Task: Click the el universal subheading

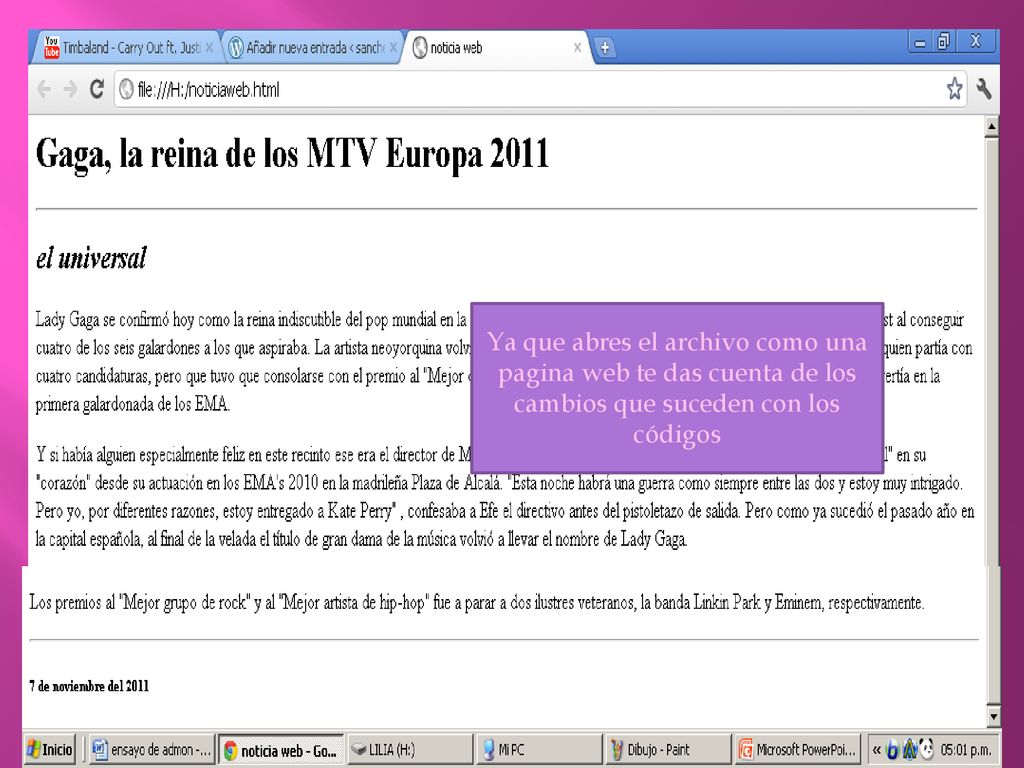Action: point(91,257)
